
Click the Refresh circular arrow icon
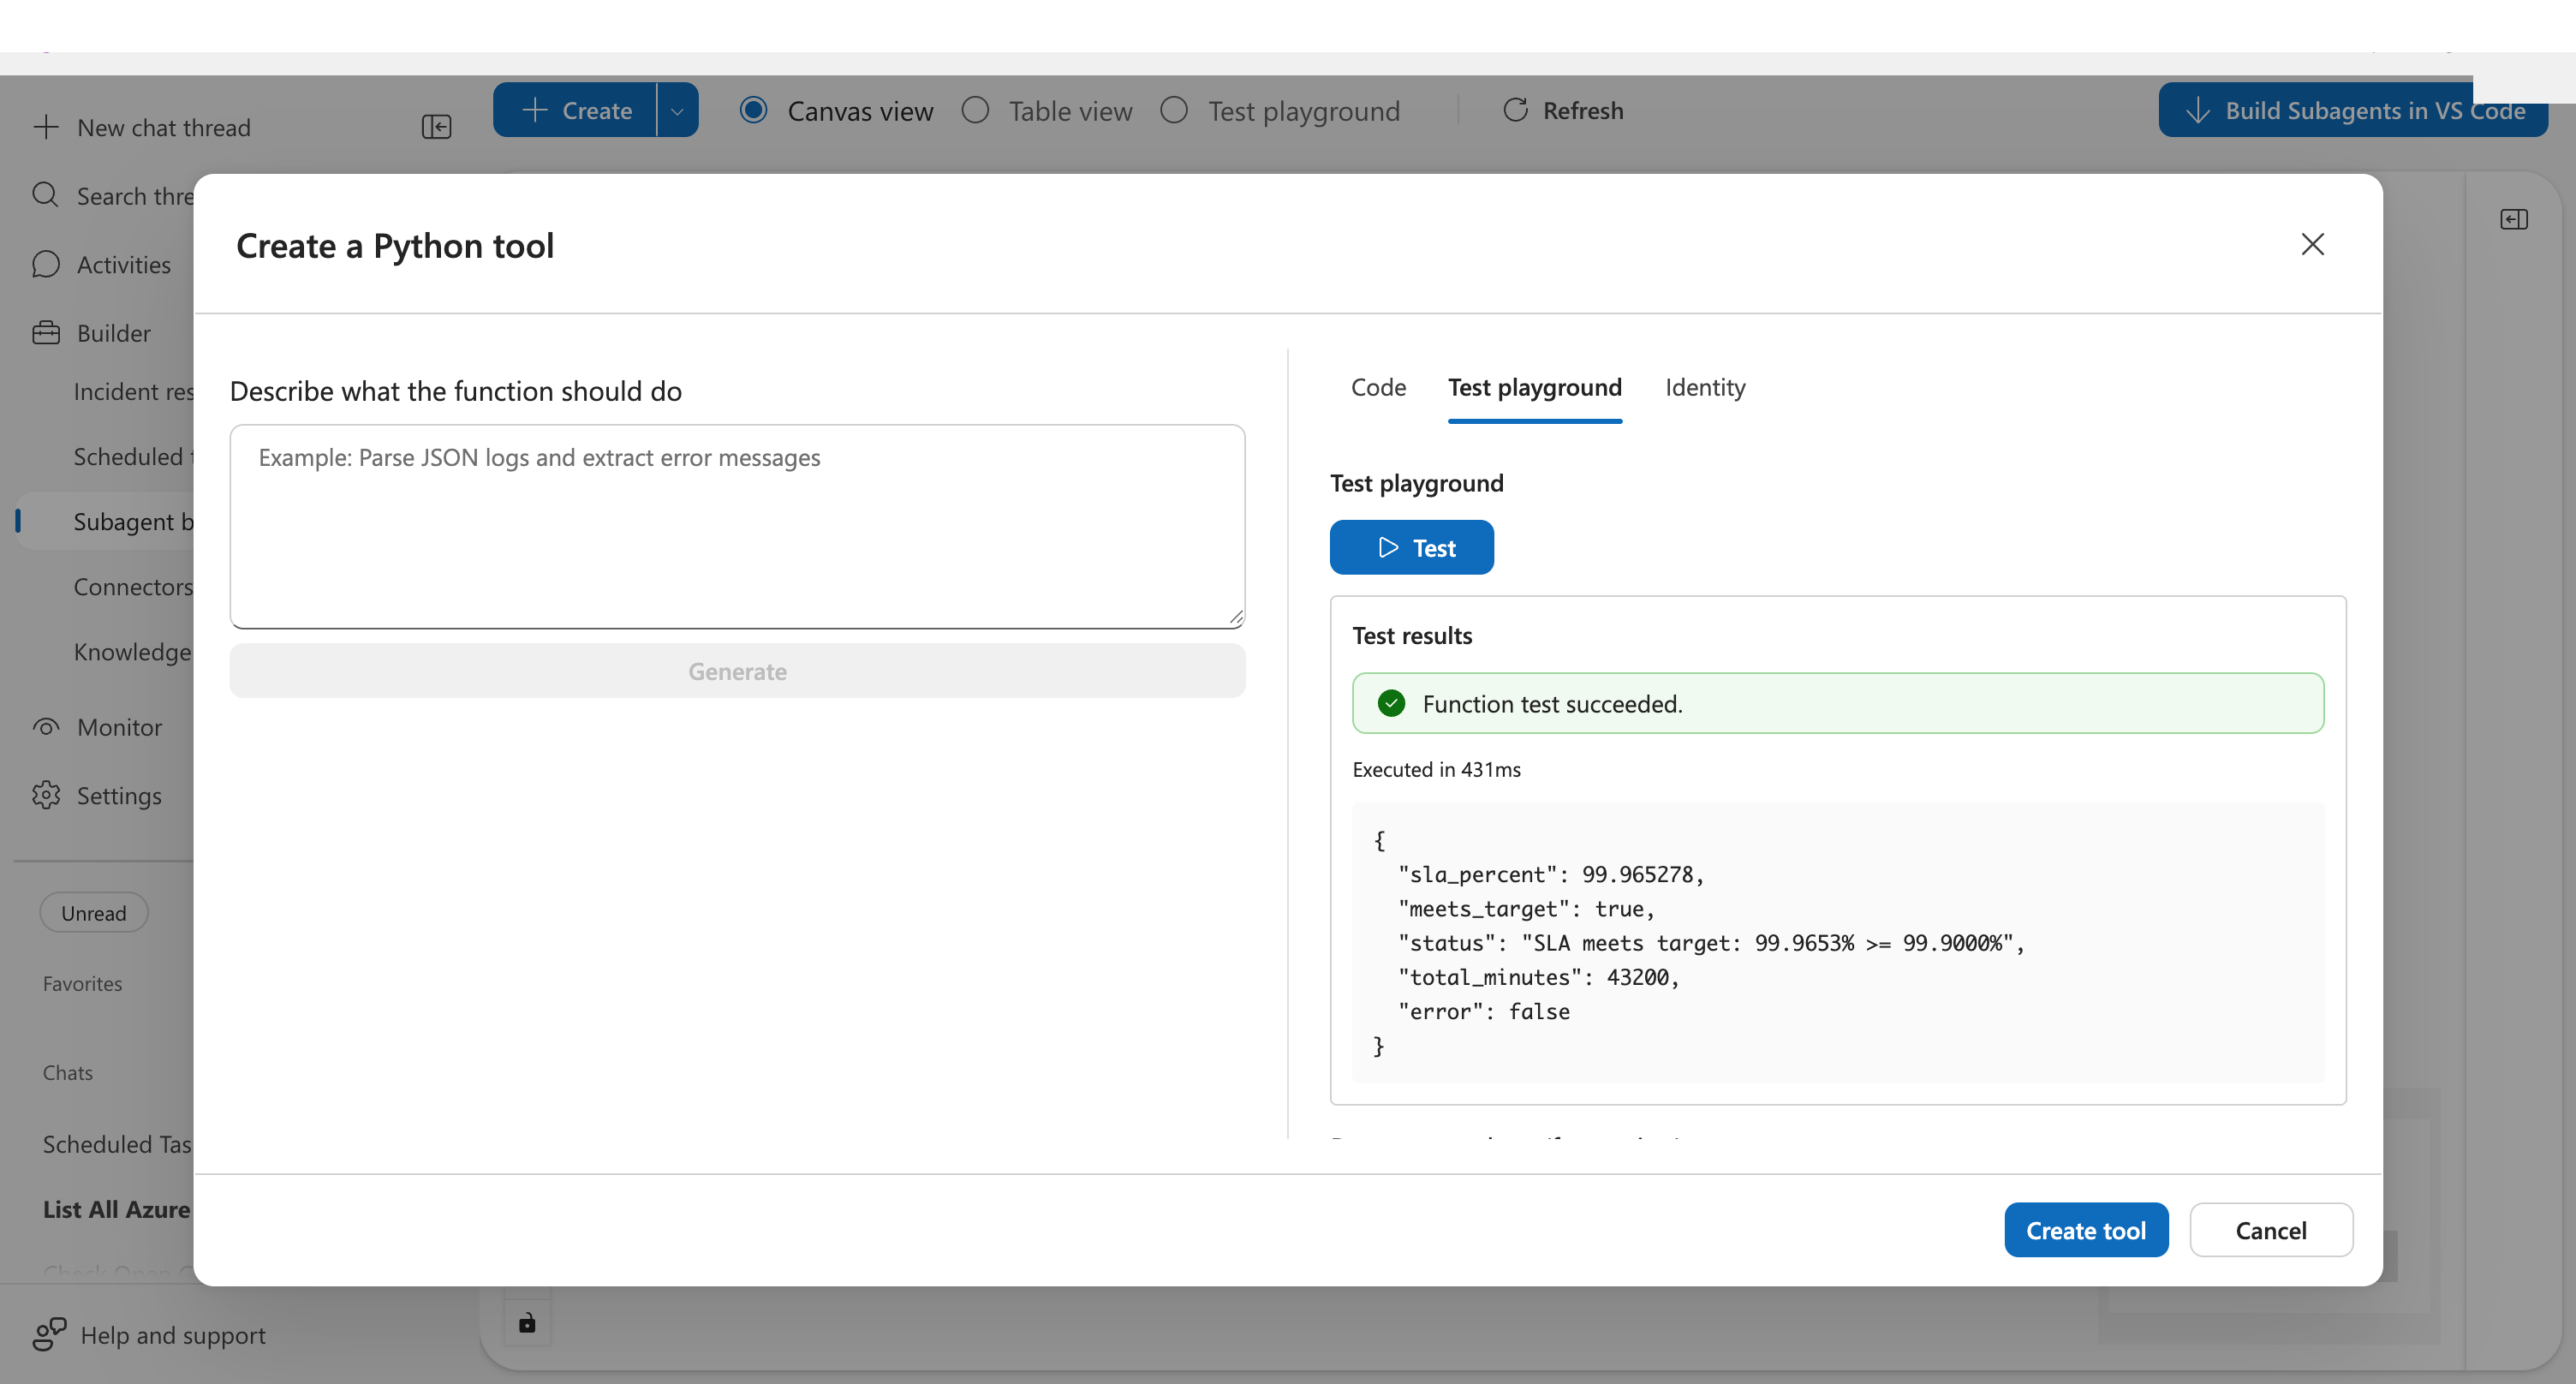(1515, 110)
